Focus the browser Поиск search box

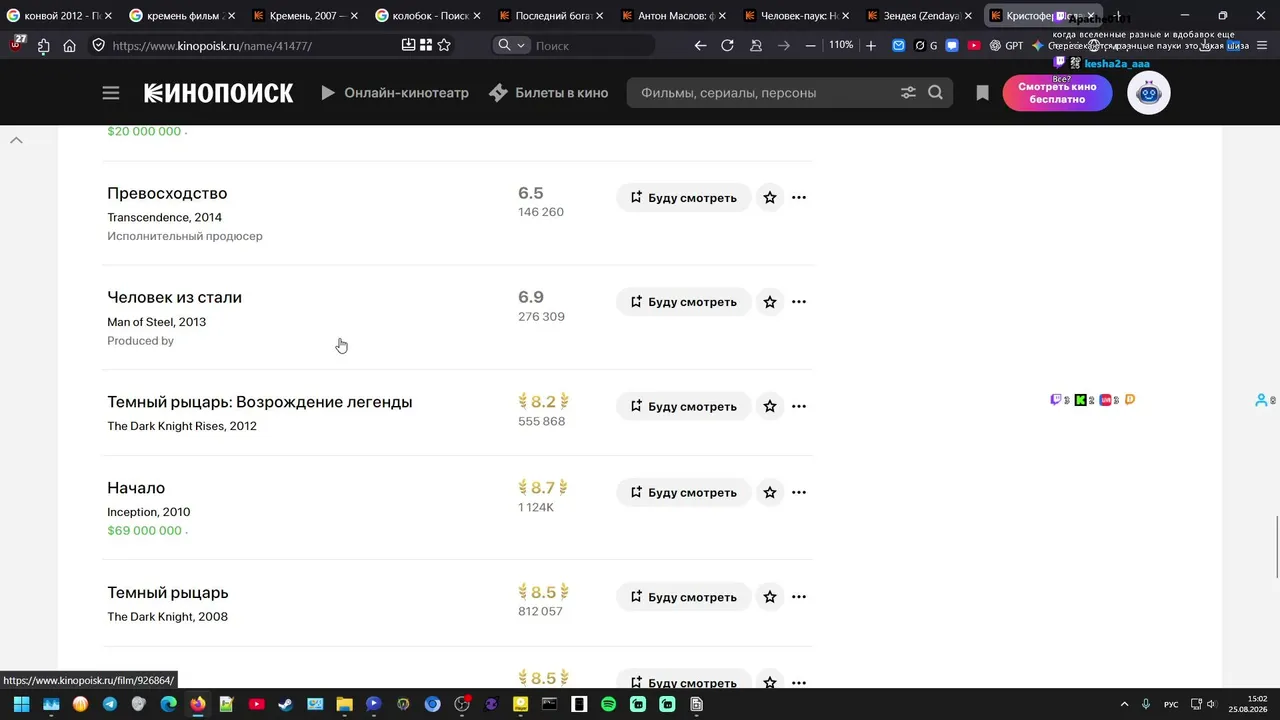tap(592, 45)
